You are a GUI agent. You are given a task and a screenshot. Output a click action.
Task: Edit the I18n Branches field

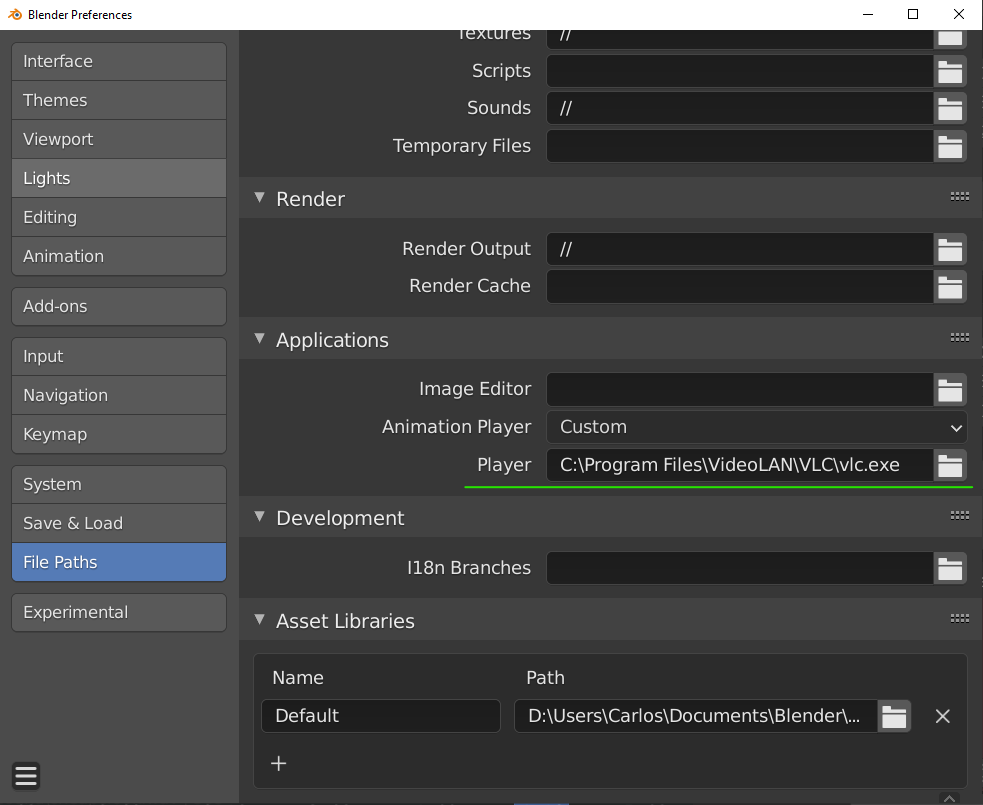740,568
